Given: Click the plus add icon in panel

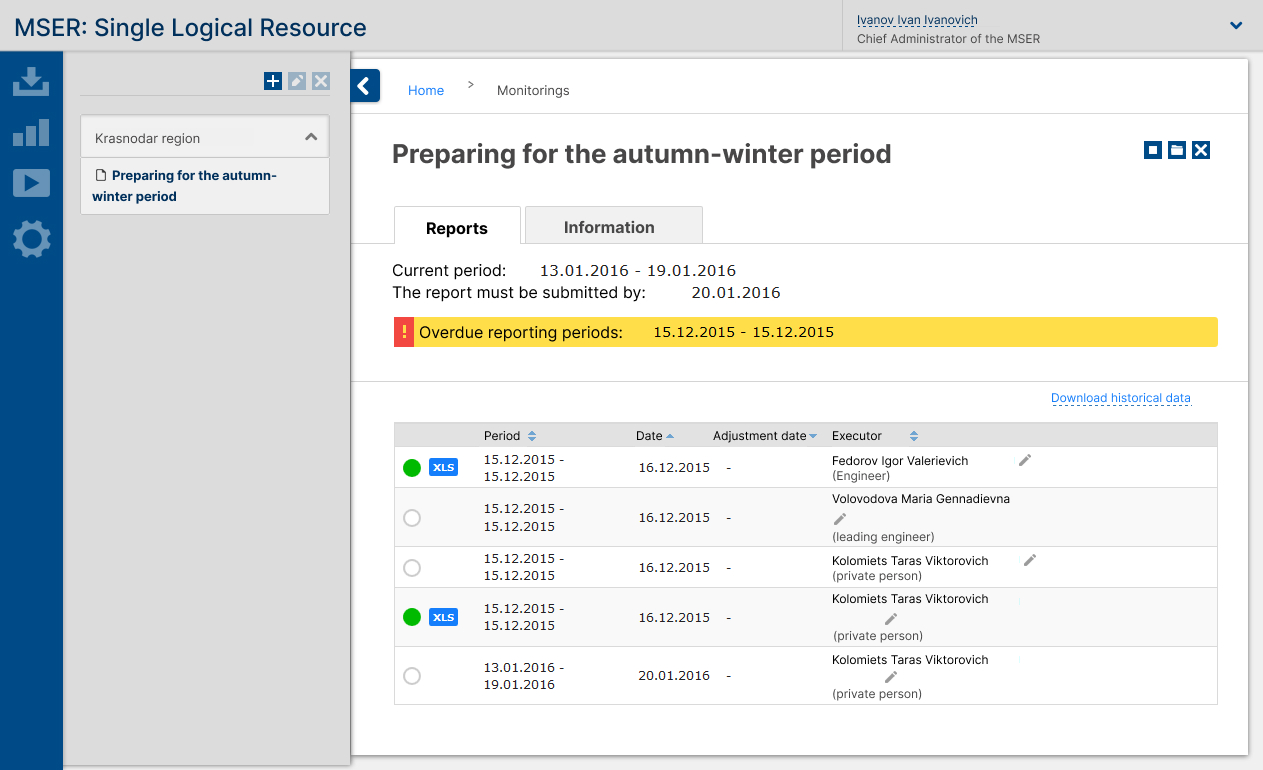Looking at the screenshot, I should click(273, 81).
